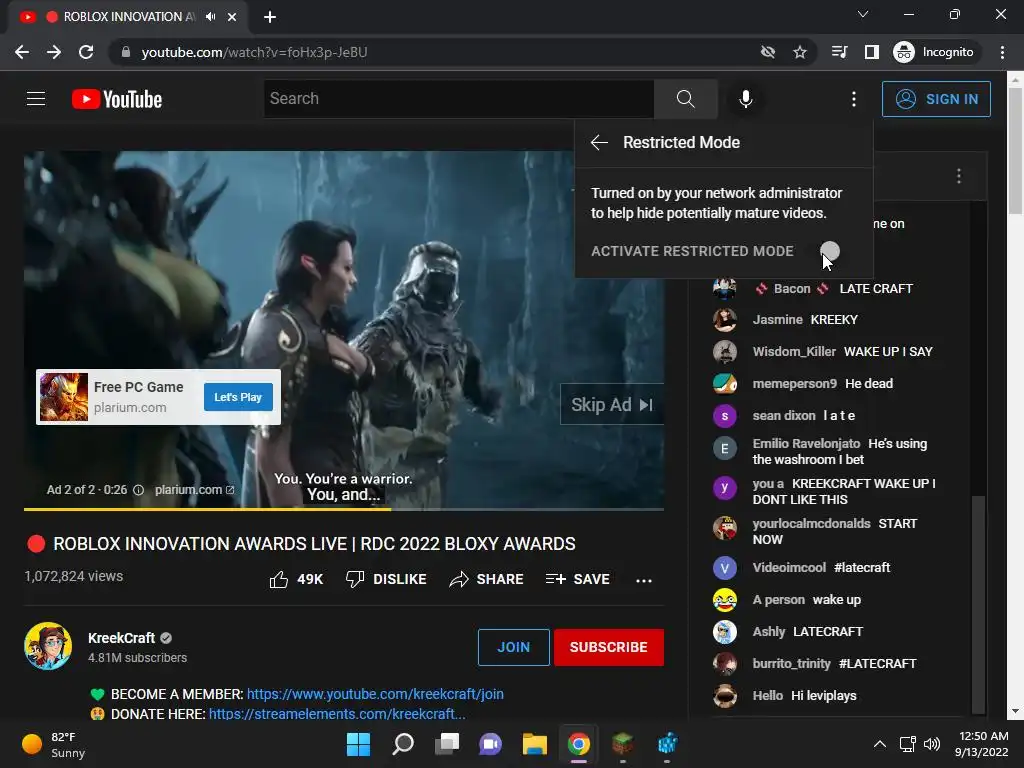Click the Free PC Game ad thumbnail

pyautogui.click(x=63, y=397)
